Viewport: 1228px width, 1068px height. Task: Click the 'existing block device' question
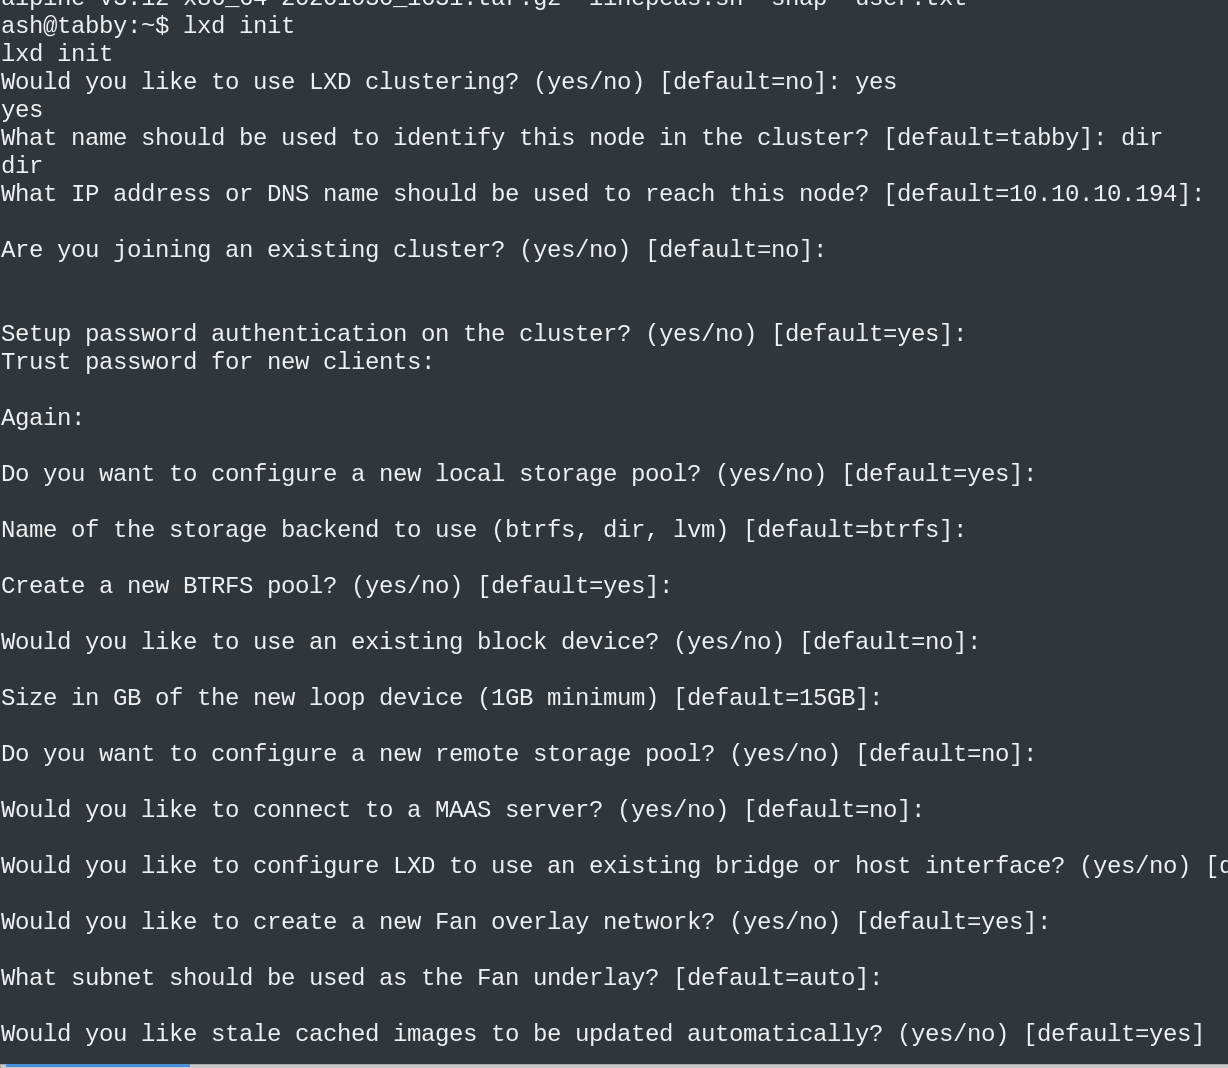(x=490, y=641)
